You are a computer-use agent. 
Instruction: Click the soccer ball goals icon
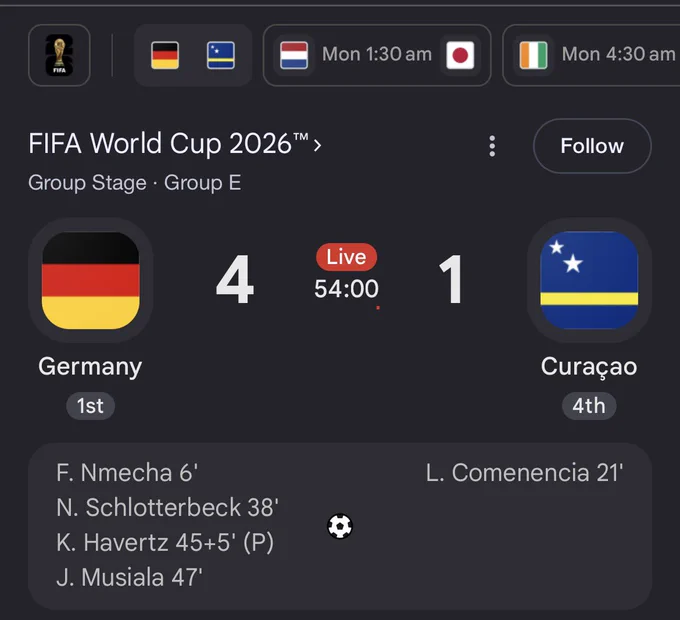coord(340,526)
